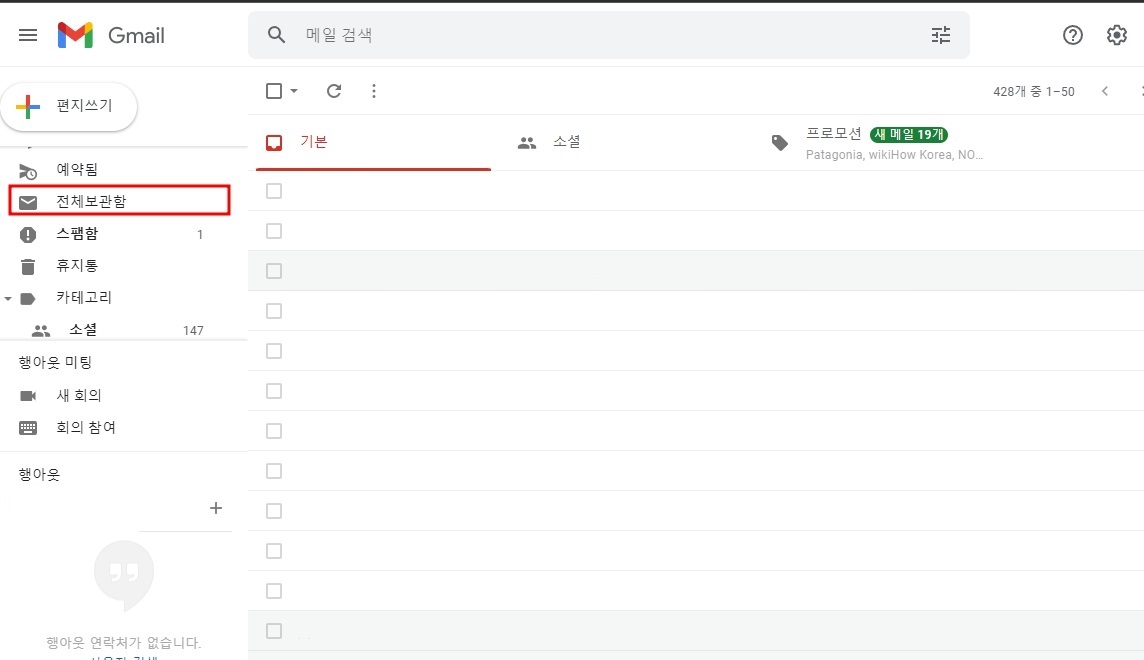The image size is (1144, 660).
Task: Switch to the 소셜 inbox tab
Action: coord(566,141)
